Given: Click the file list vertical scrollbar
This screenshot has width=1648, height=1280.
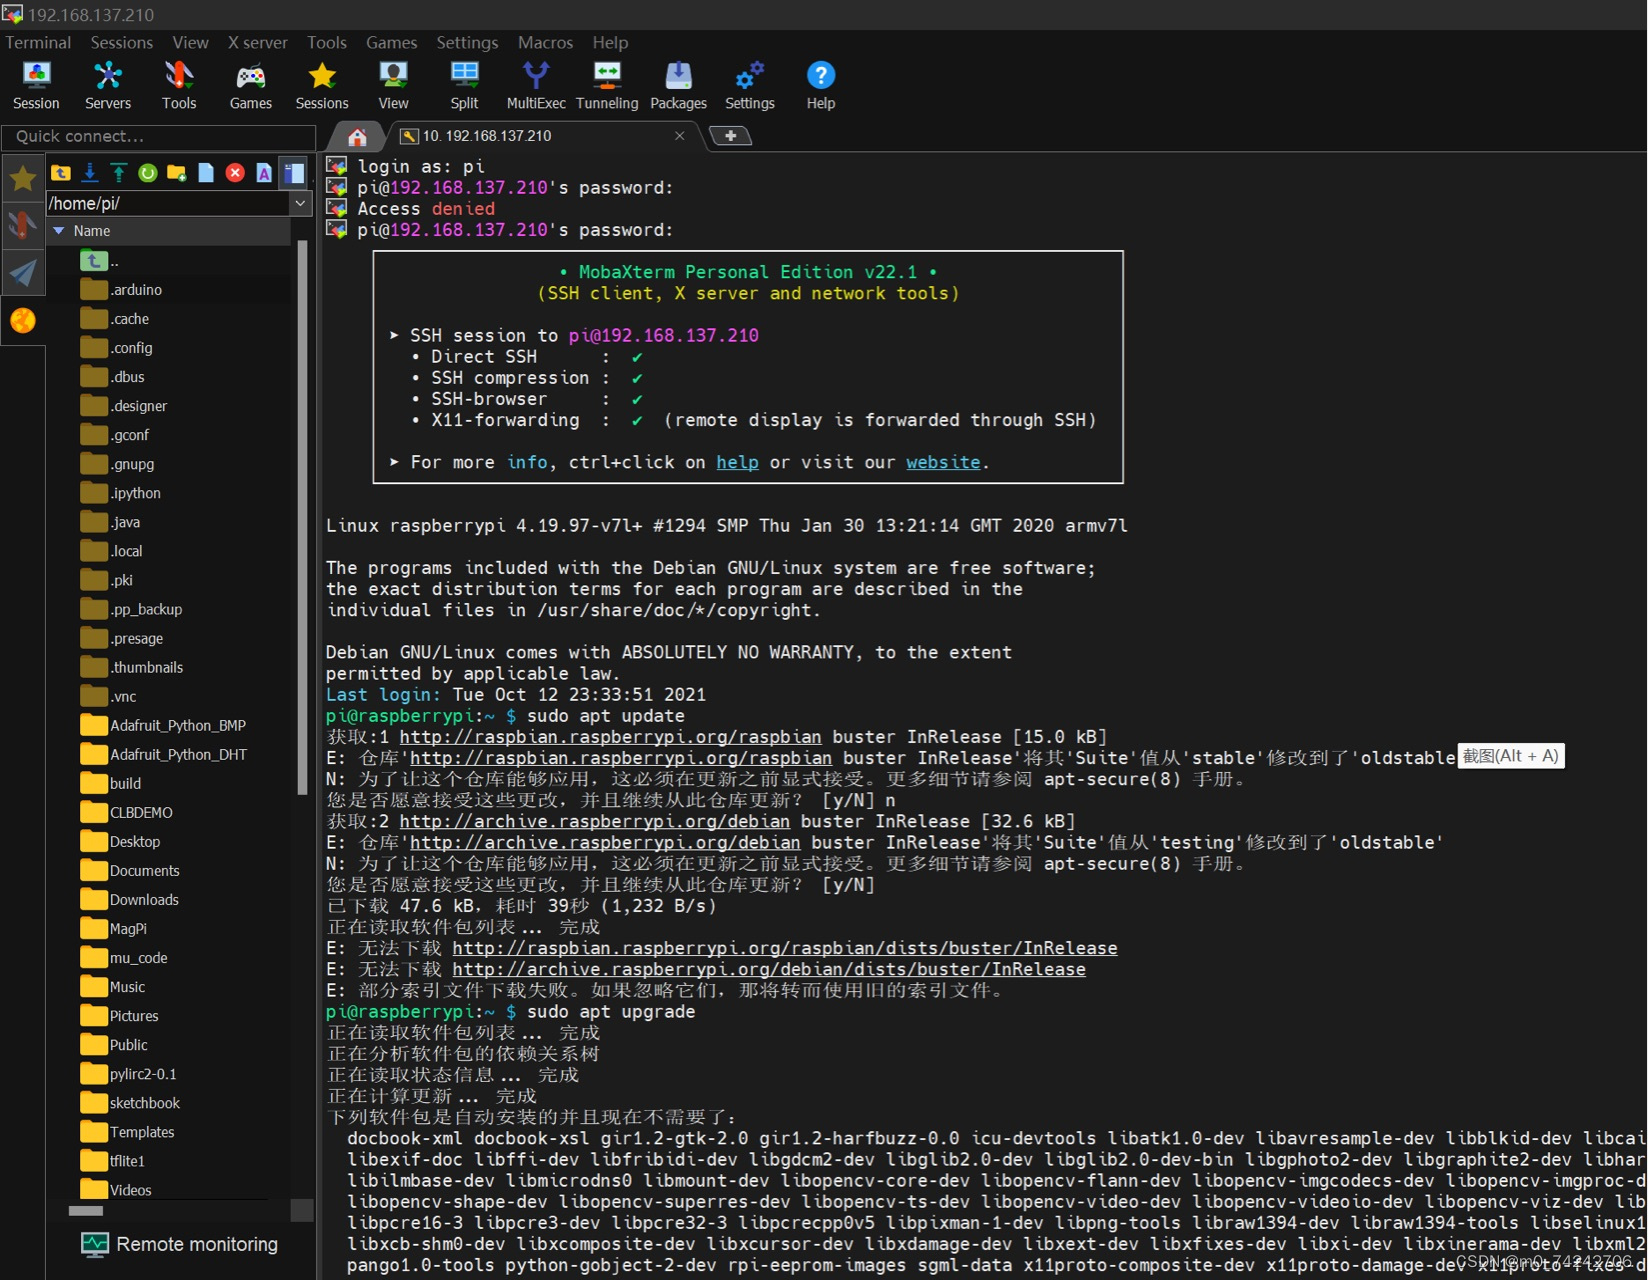Looking at the screenshot, I should click(303, 517).
